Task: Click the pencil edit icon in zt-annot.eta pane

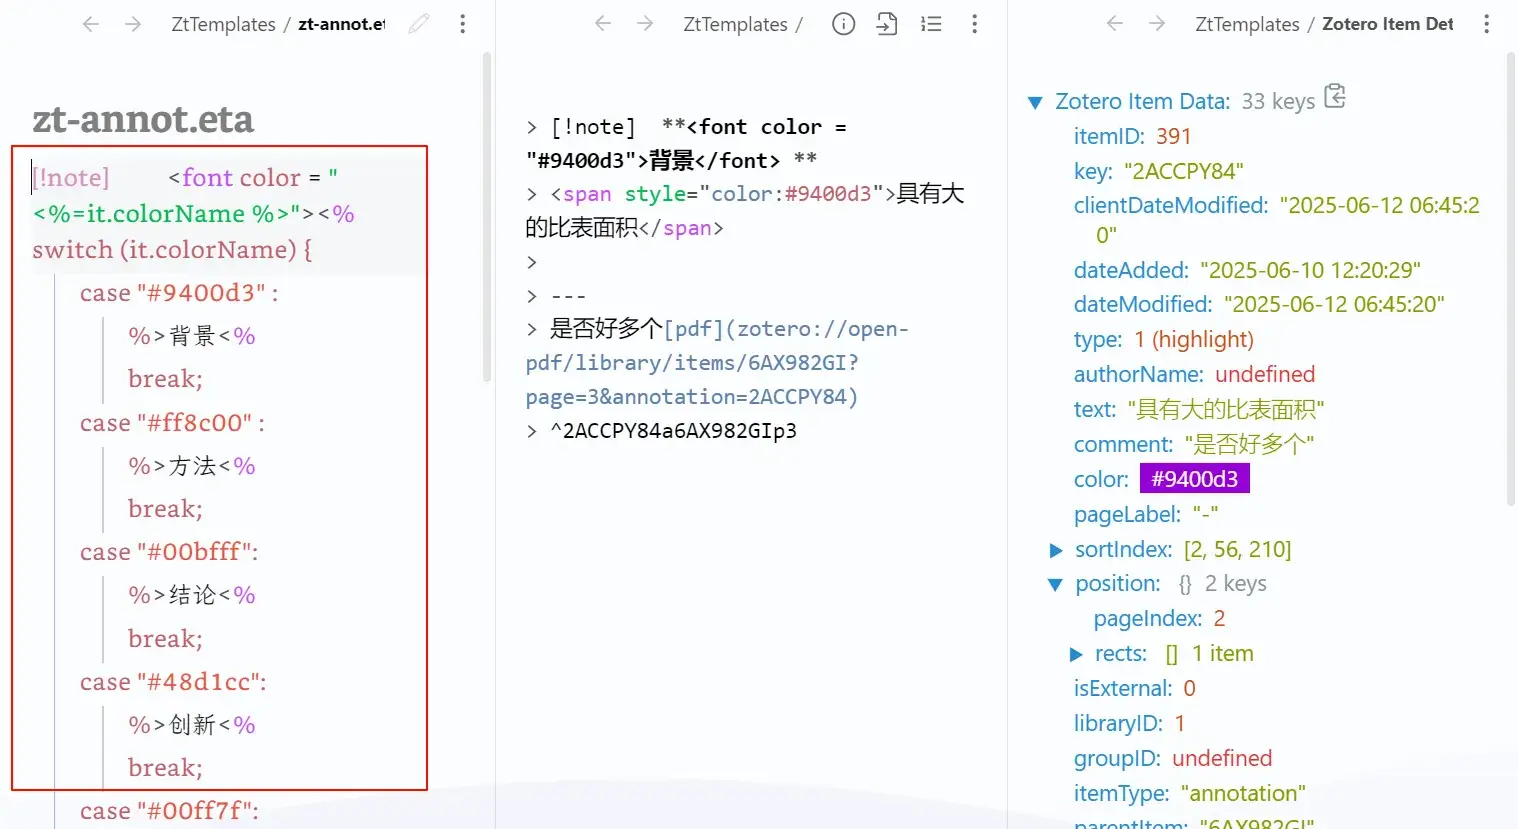Action: click(419, 24)
